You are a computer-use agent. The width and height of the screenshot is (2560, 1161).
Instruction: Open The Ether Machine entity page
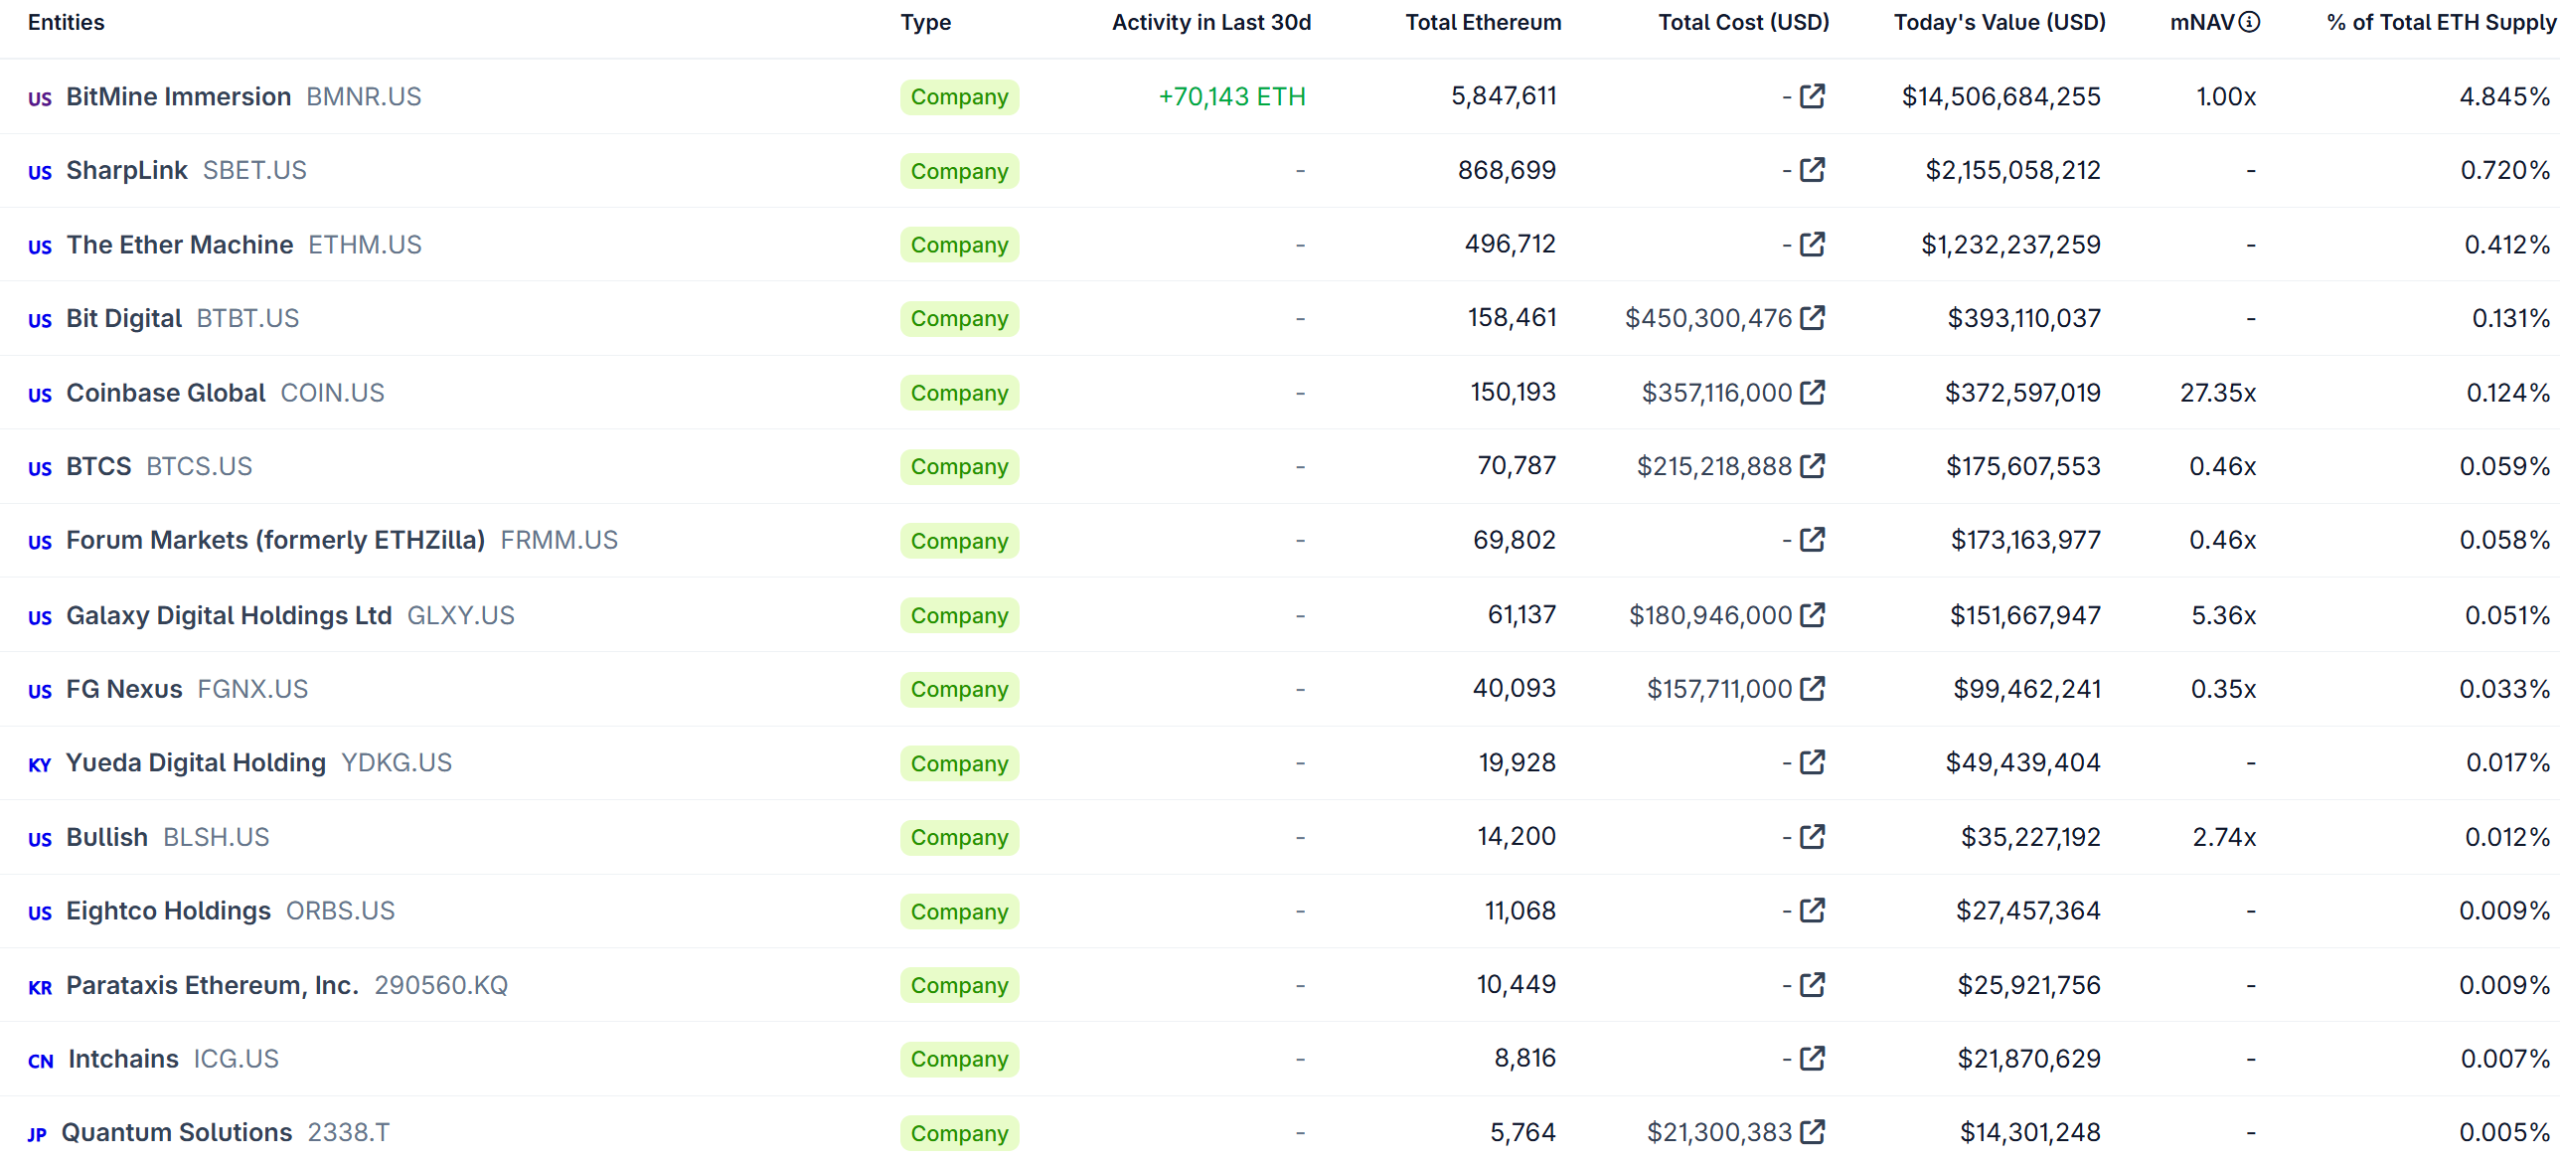coord(180,244)
